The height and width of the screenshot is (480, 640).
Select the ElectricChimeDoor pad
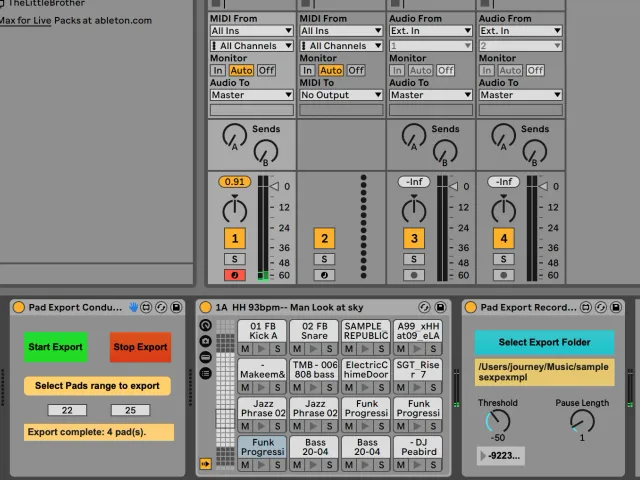pyautogui.click(x=366, y=369)
